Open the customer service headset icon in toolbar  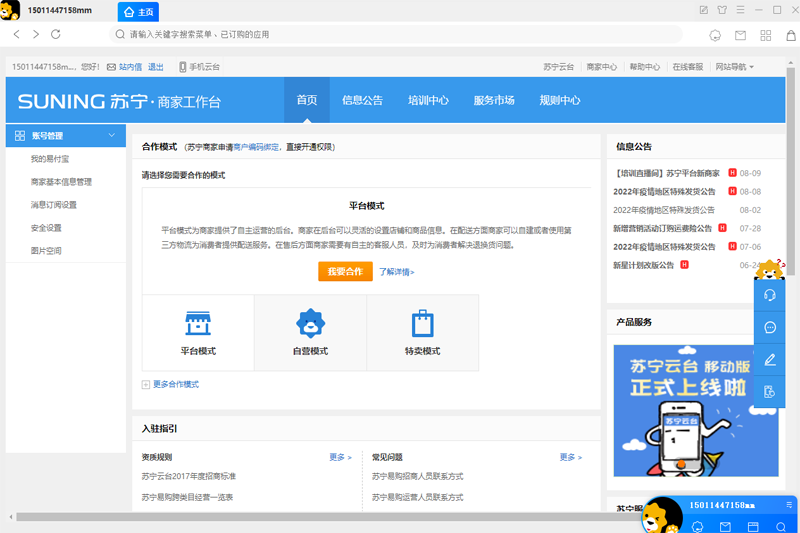point(715,35)
